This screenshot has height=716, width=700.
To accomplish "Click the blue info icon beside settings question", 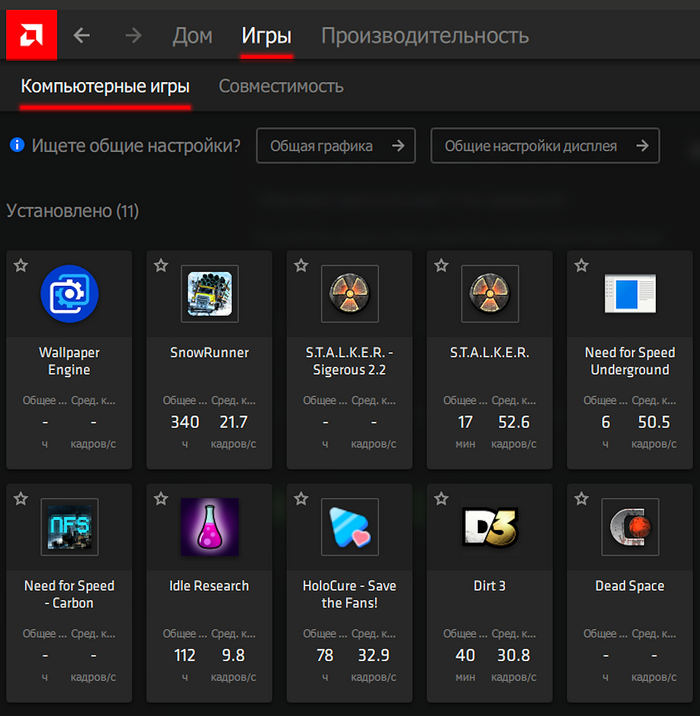I will click(17, 146).
